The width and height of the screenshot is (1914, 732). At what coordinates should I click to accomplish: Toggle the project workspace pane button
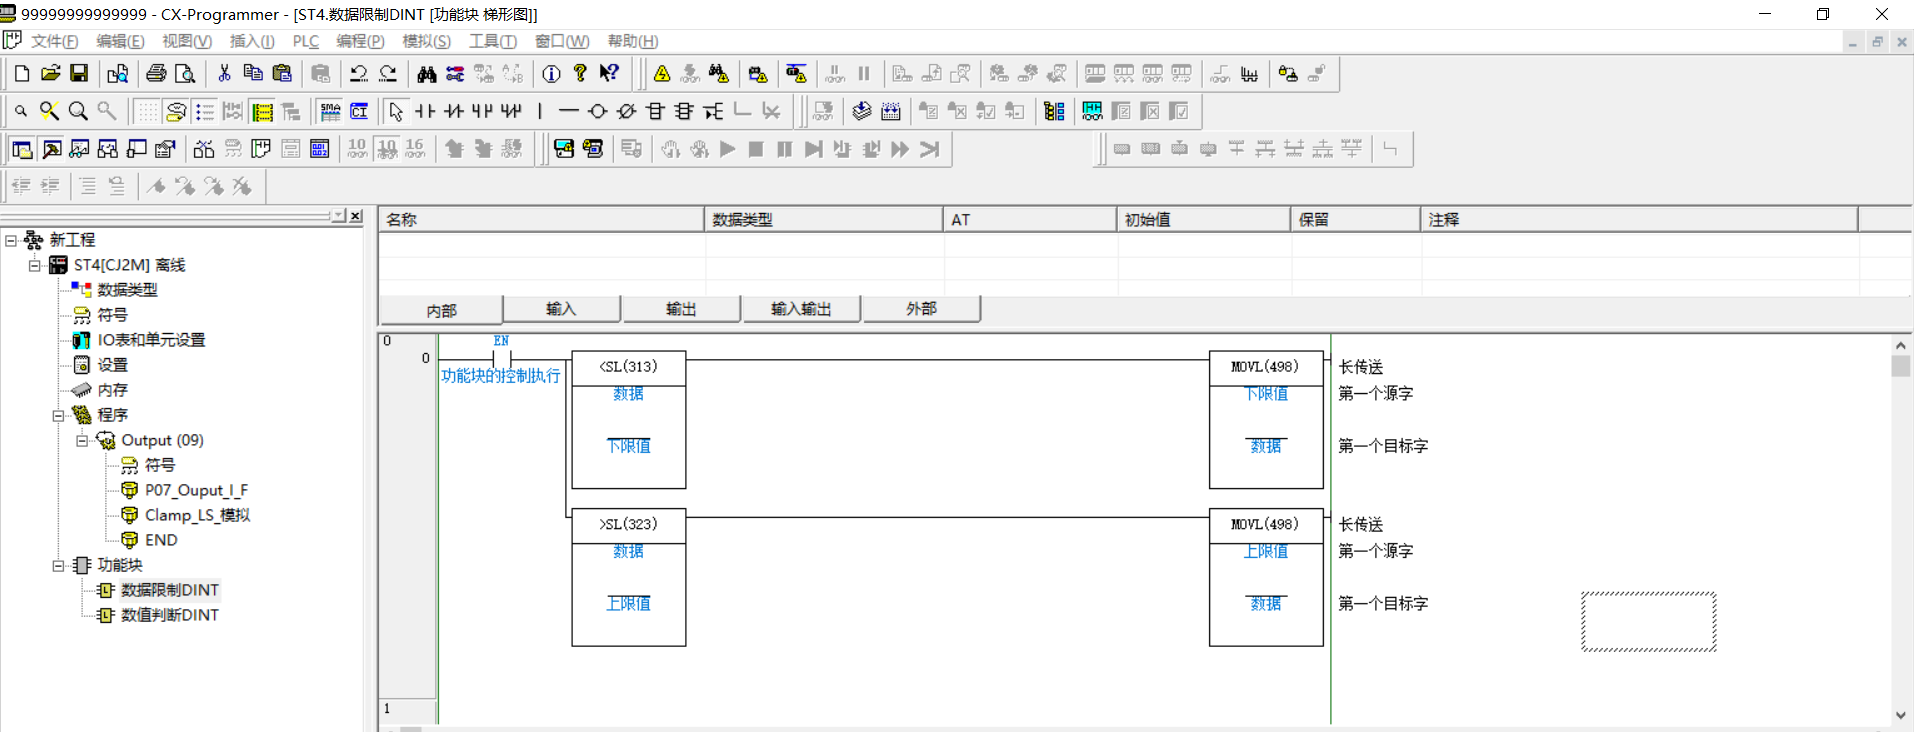click(x=22, y=149)
